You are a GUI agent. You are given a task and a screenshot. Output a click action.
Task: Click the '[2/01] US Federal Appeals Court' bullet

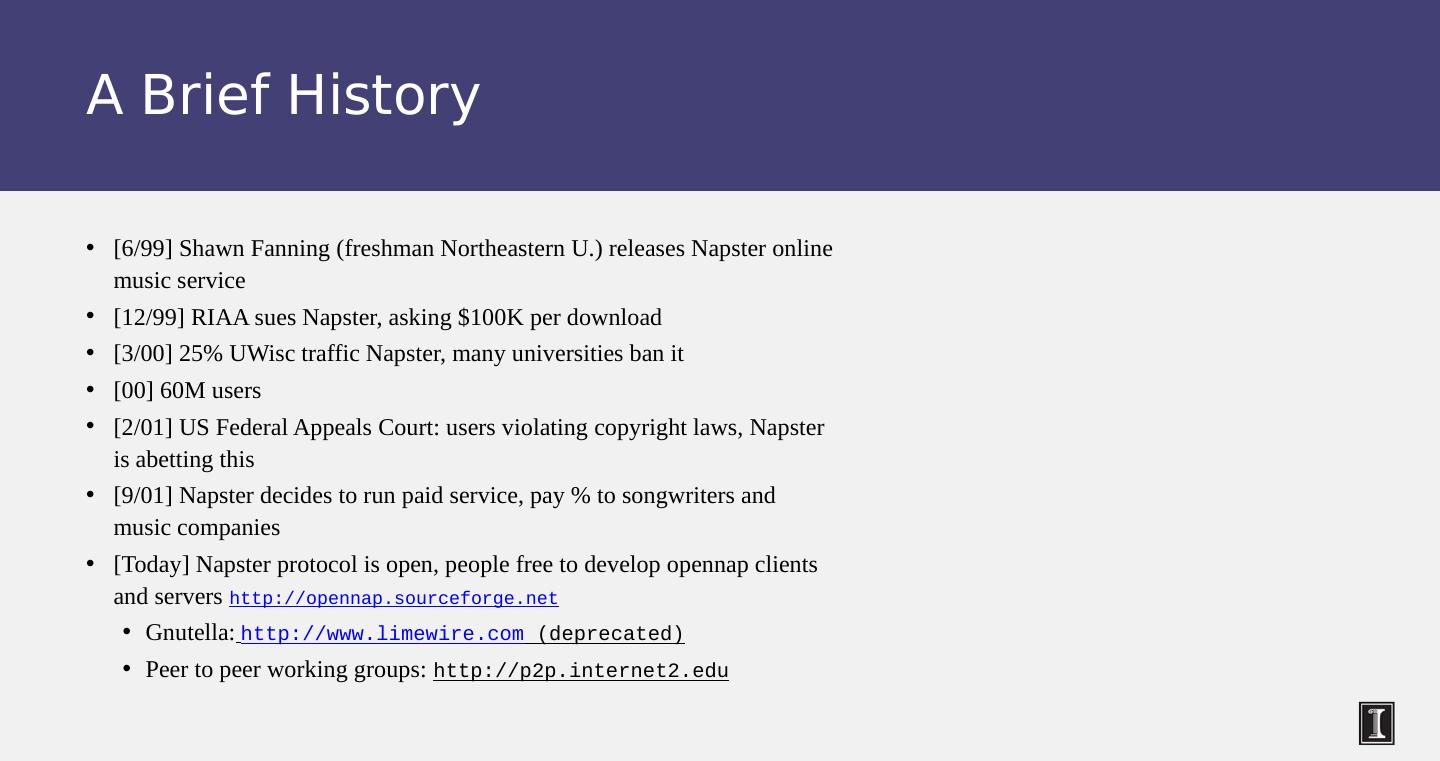coord(469,443)
